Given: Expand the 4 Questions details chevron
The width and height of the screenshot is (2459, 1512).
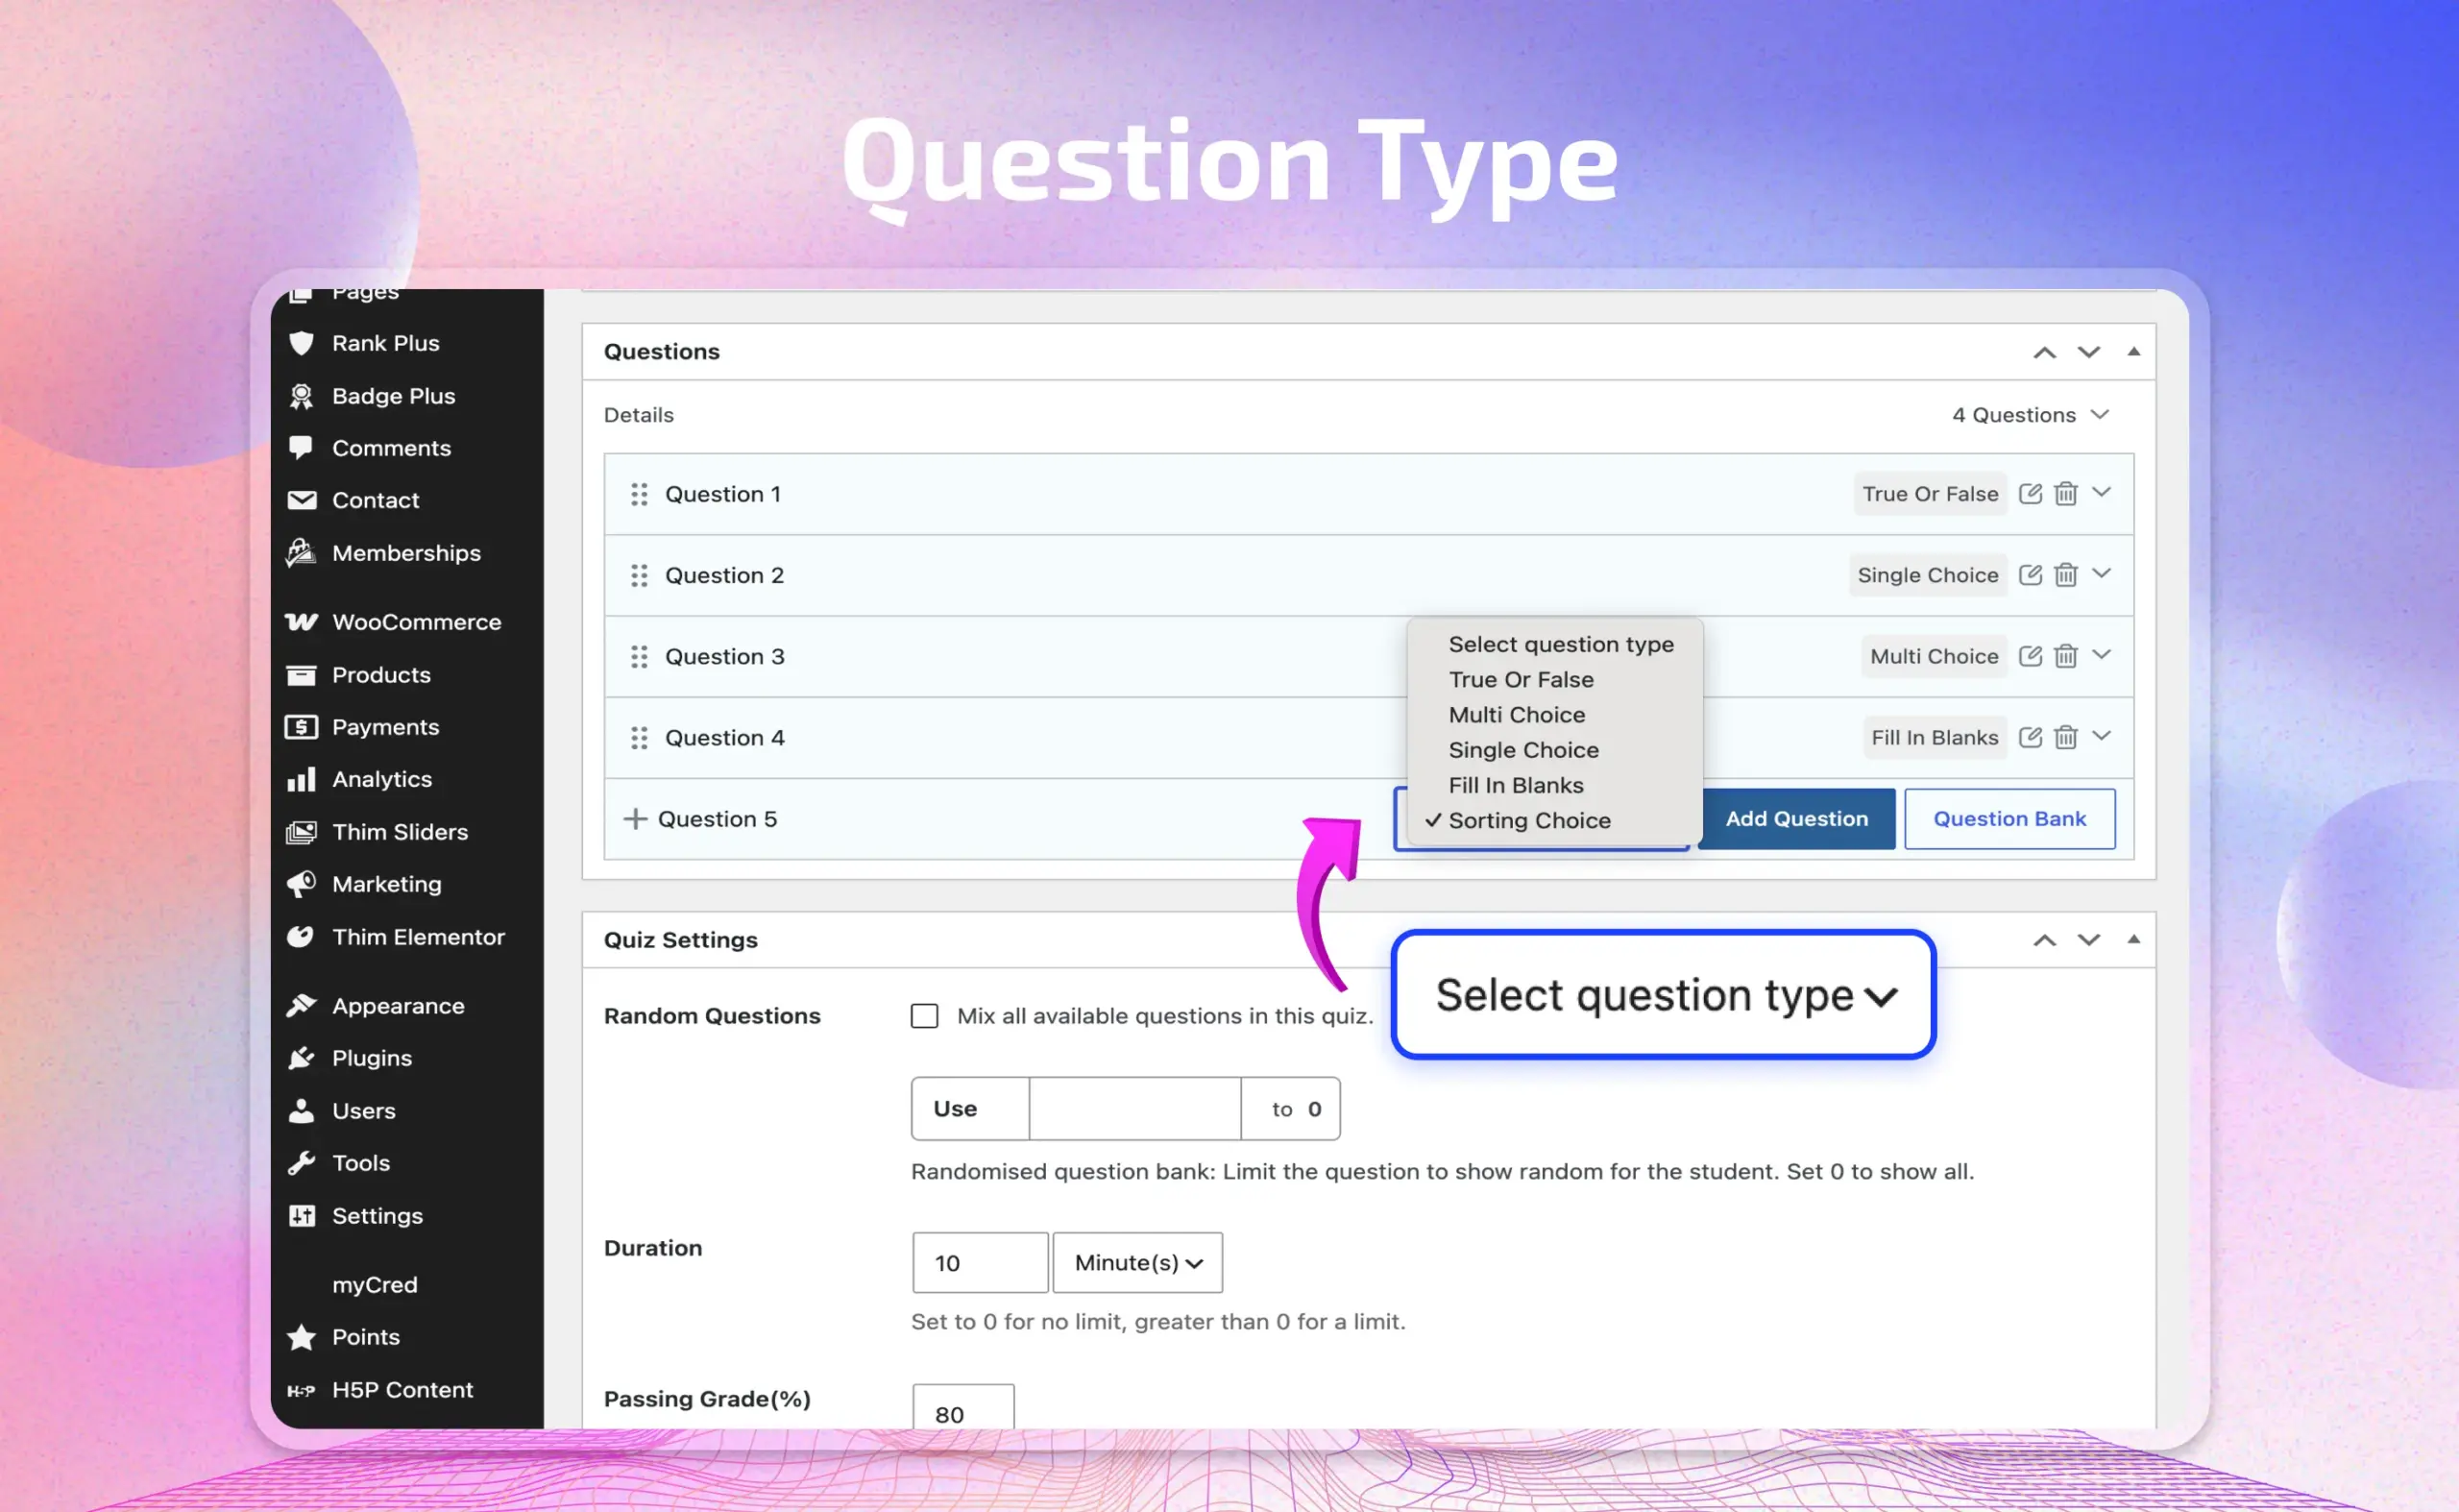Looking at the screenshot, I should coord(2100,414).
